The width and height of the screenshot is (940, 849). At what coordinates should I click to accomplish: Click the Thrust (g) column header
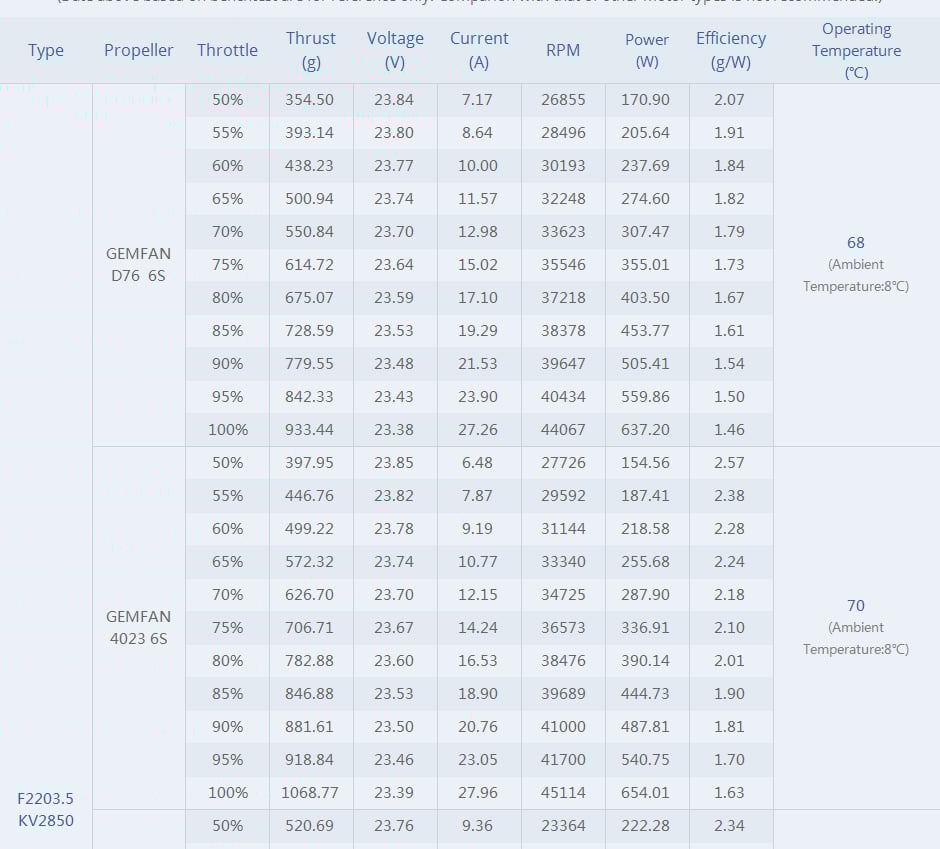coord(311,50)
